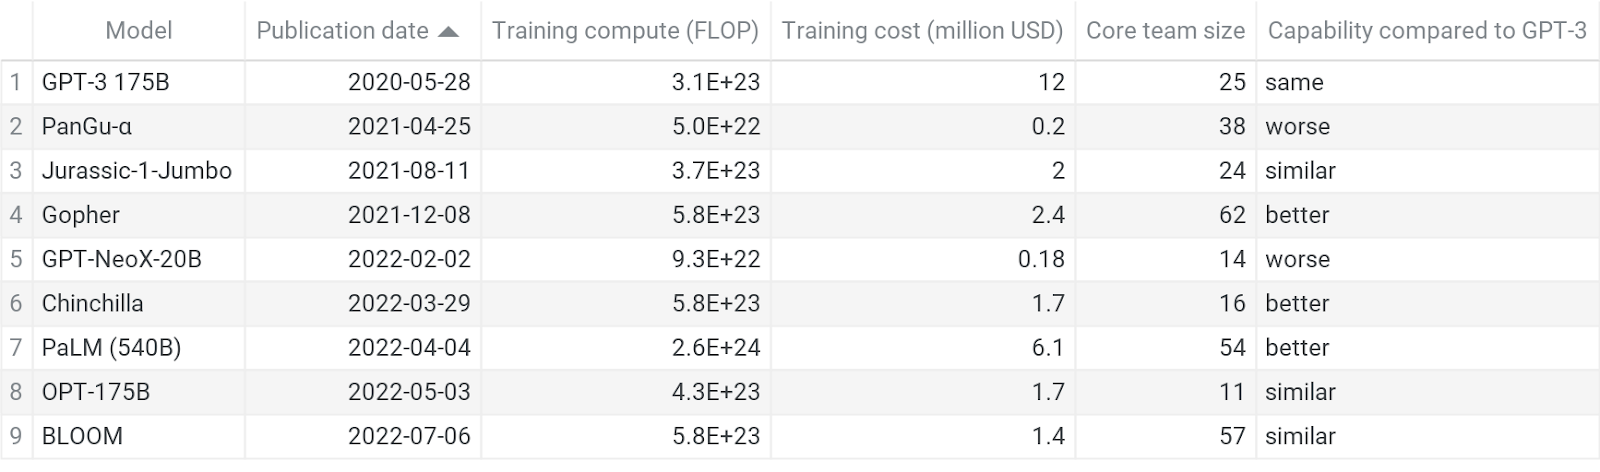Click the Publication date column header
Image resolution: width=1600 pixels, height=472 pixels.
click(x=342, y=31)
